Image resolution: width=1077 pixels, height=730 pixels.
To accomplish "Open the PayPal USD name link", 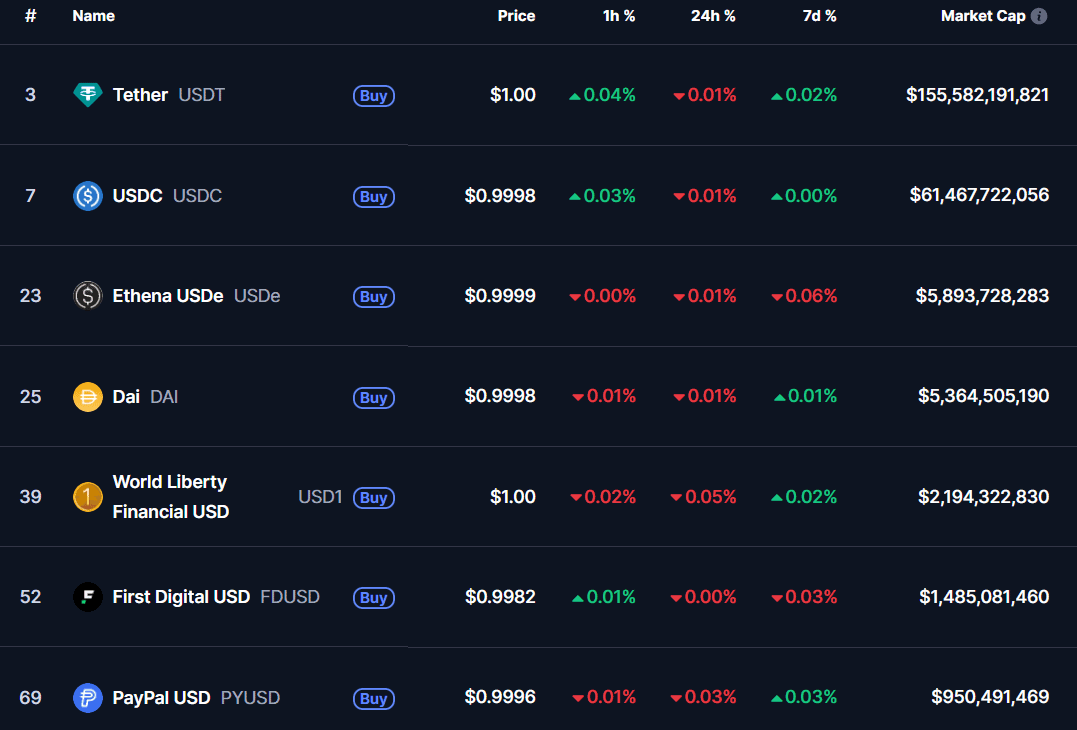I will pyautogui.click(x=161, y=697).
